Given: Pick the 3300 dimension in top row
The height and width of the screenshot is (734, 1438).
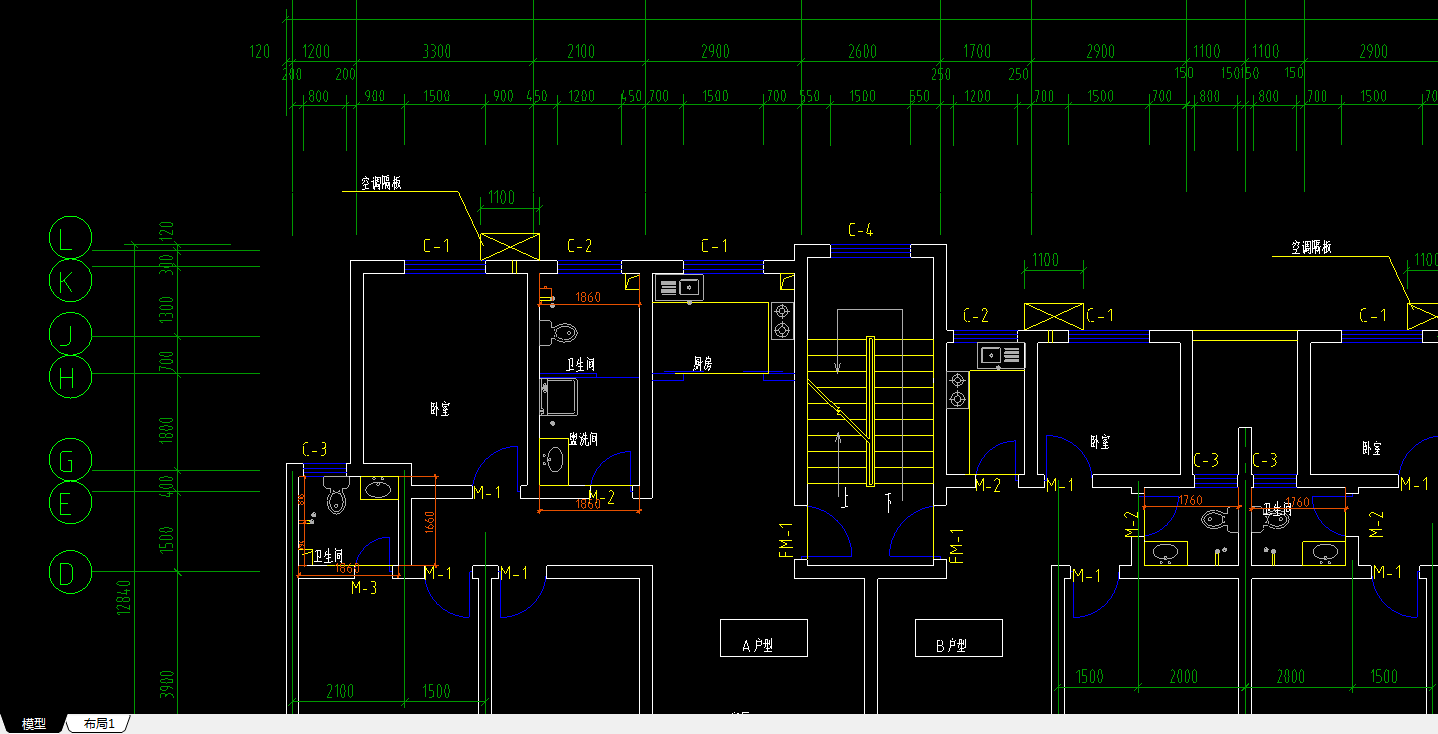Looking at the screenshot, I should coord(436,52).
